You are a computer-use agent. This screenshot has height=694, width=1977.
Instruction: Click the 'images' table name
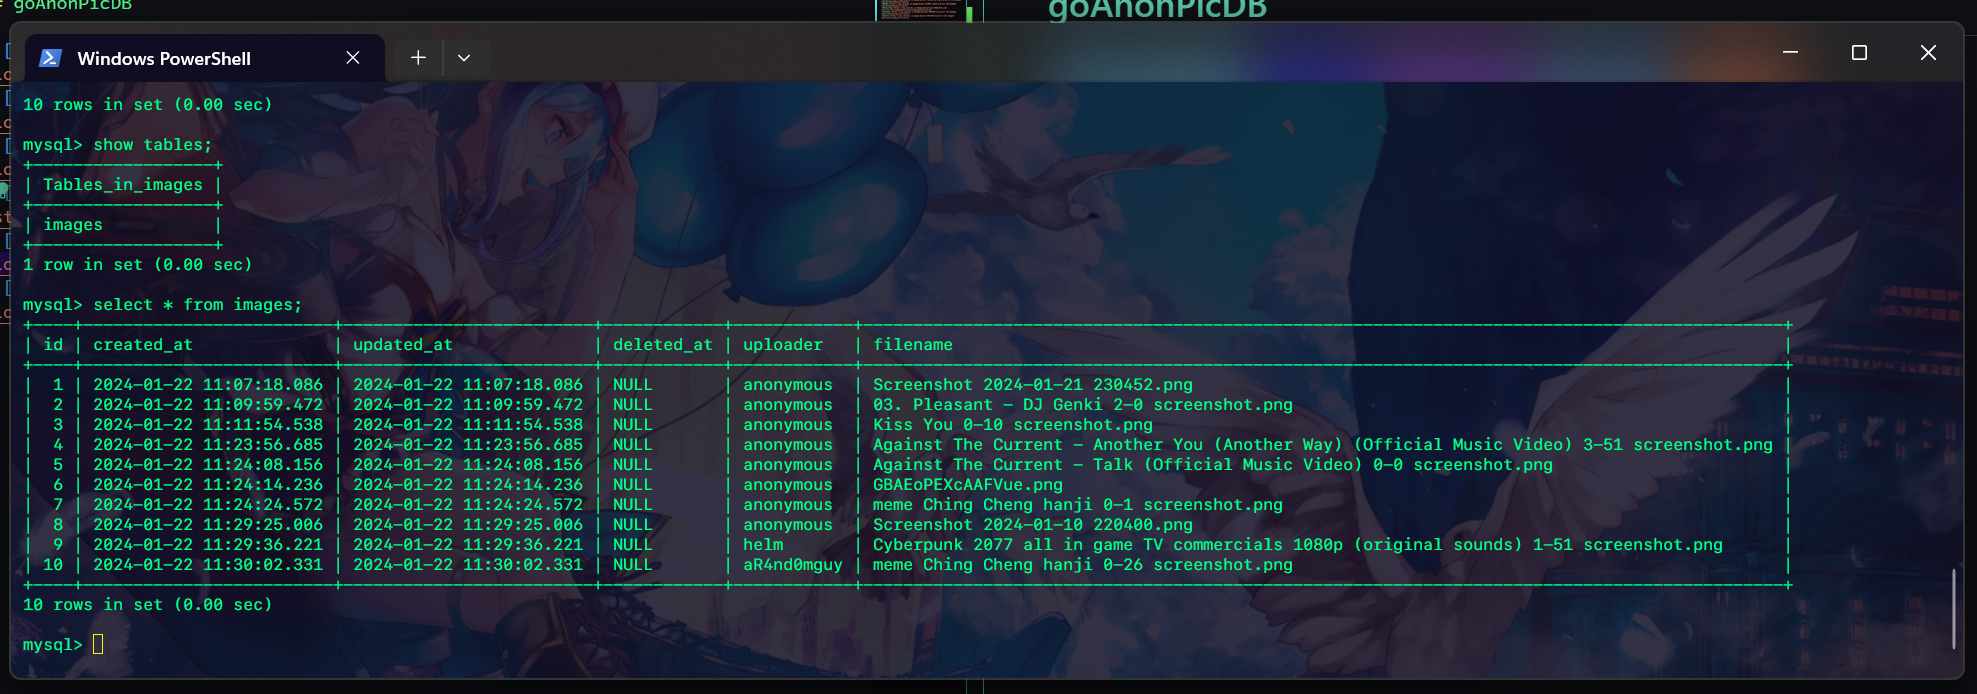(73, 225)
